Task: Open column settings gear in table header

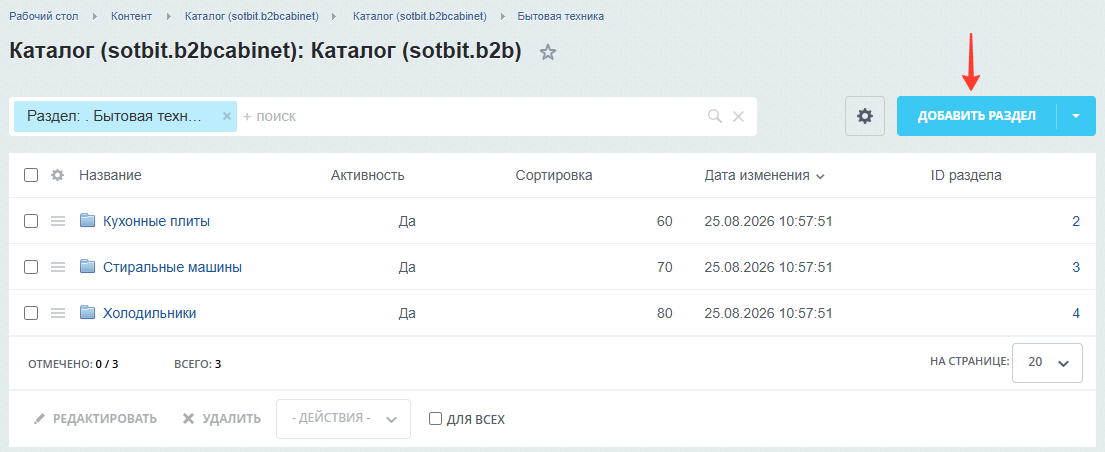Action: click(x=58, y=176)
